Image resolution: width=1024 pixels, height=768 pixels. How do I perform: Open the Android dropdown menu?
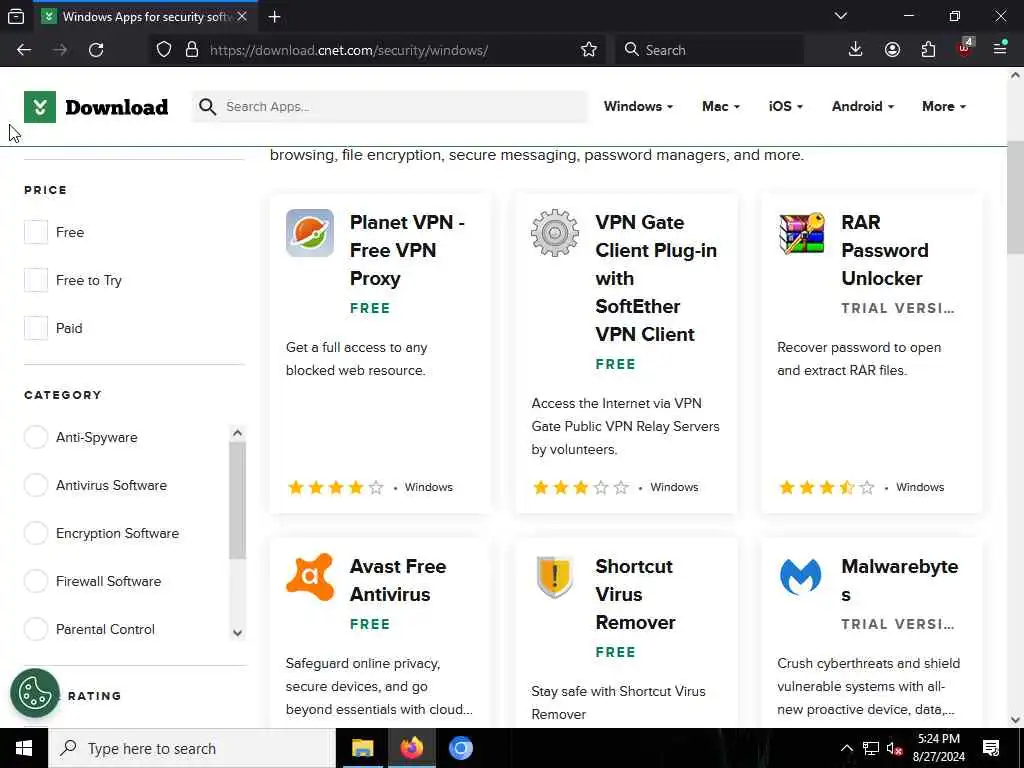862,106
